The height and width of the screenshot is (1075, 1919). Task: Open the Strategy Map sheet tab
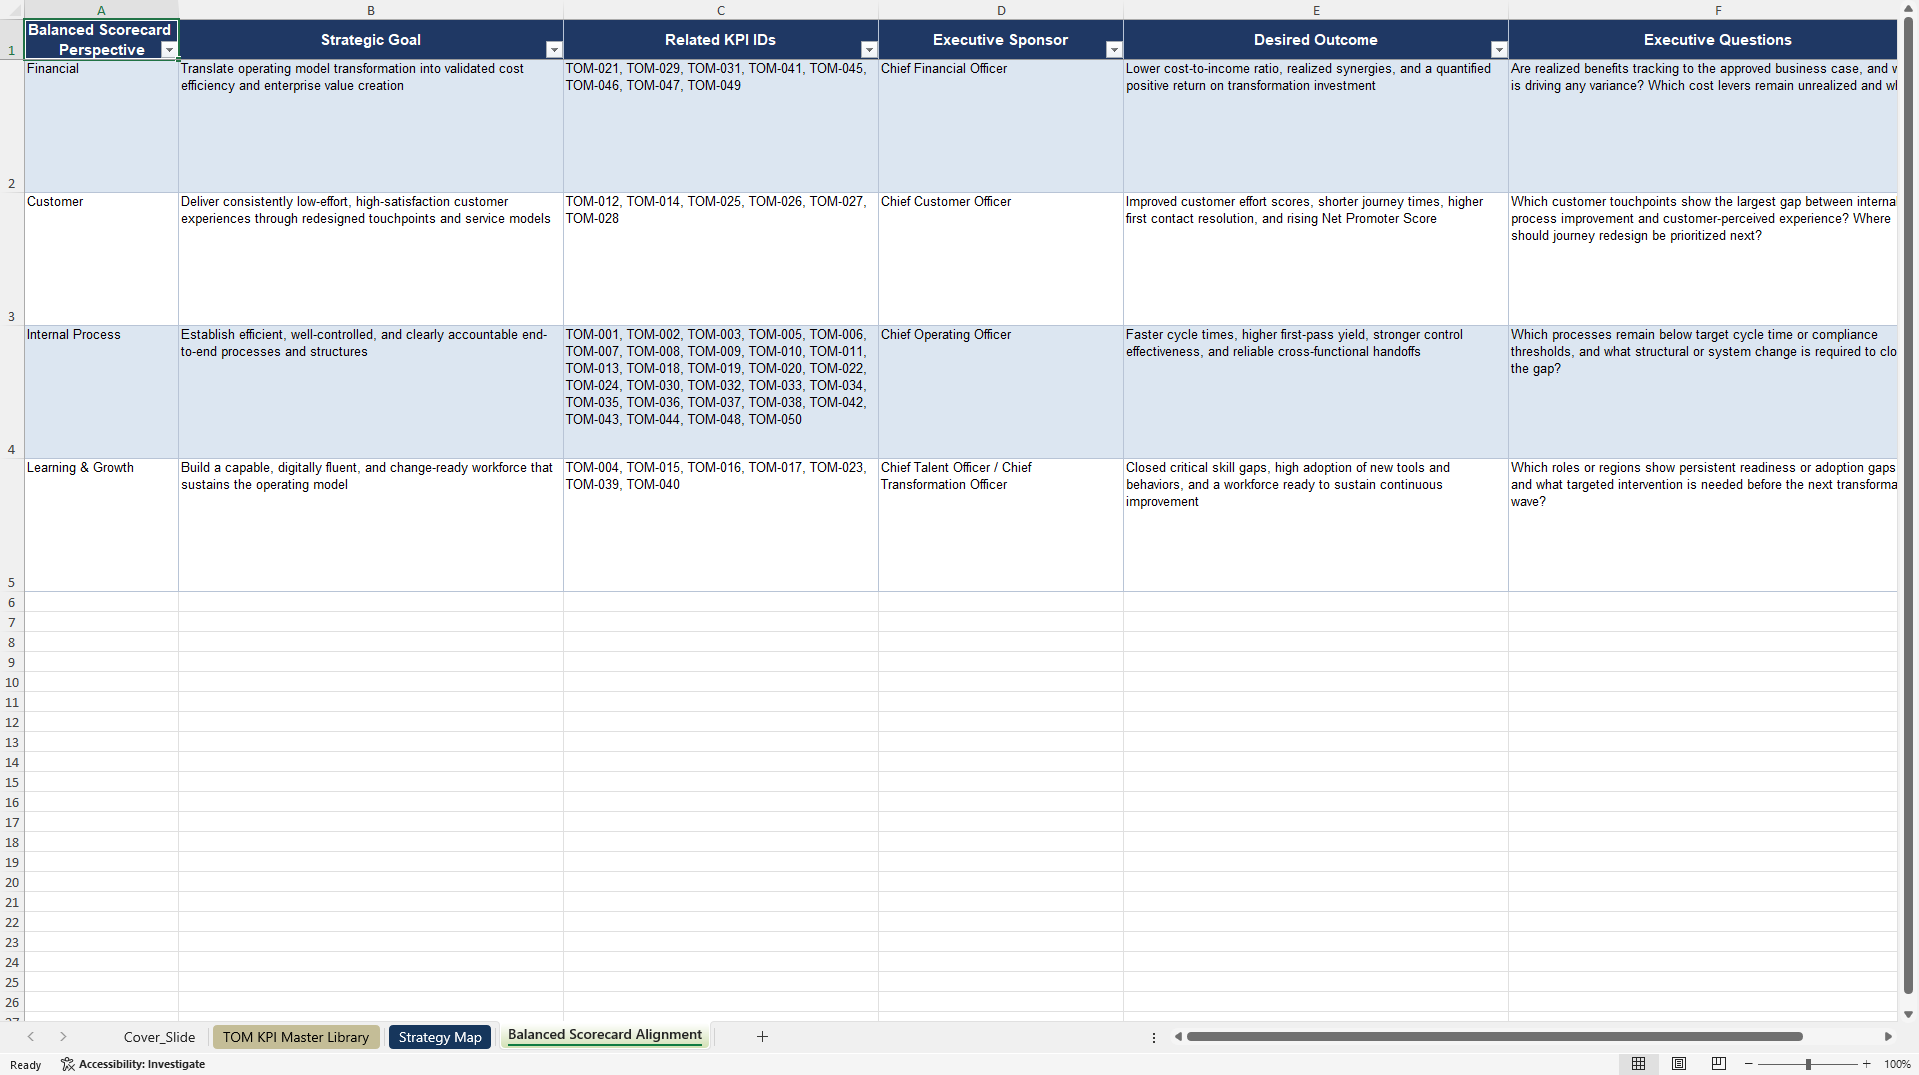440,1037
